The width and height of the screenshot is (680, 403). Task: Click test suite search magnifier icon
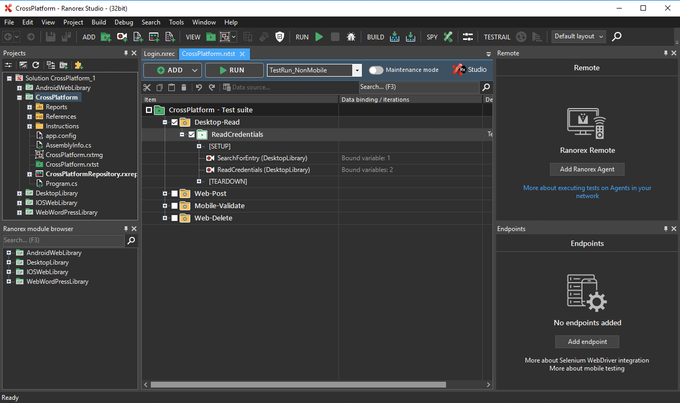click(x=486, y=87)
